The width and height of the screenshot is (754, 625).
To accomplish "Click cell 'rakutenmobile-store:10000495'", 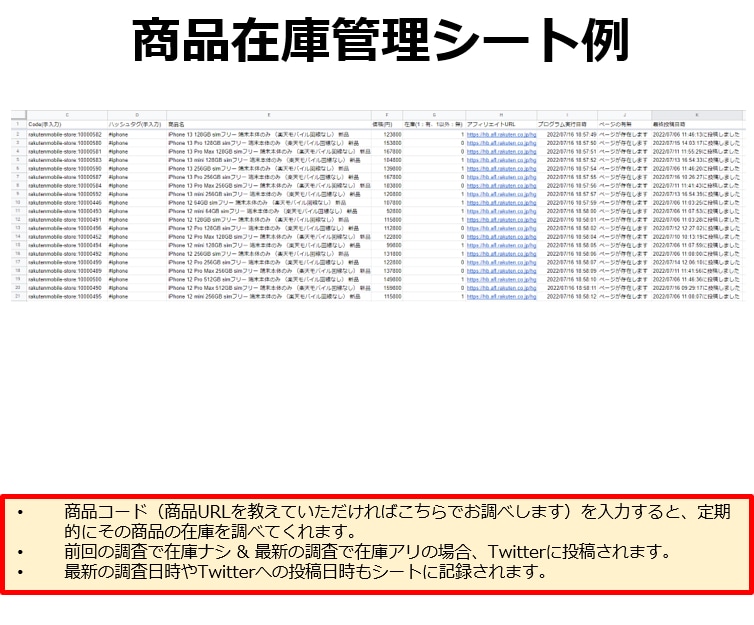I will [65, 297].
